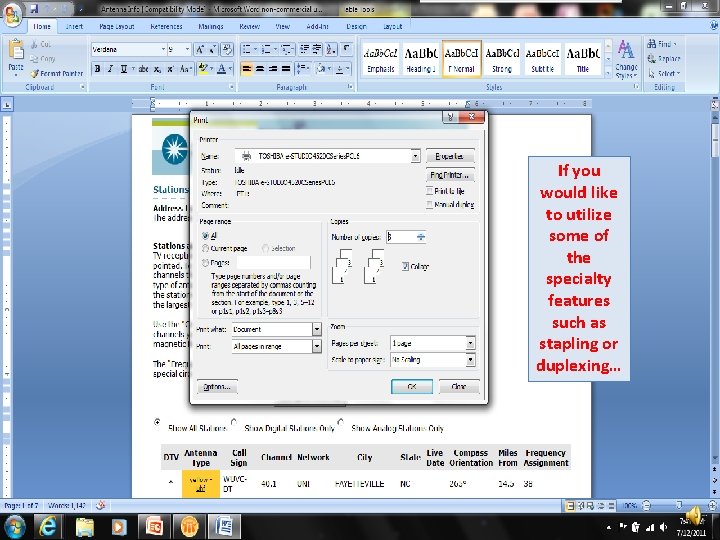720x540 pixels.
Task: Click the Cut command in Clipboard group
Action: point(40,44)
